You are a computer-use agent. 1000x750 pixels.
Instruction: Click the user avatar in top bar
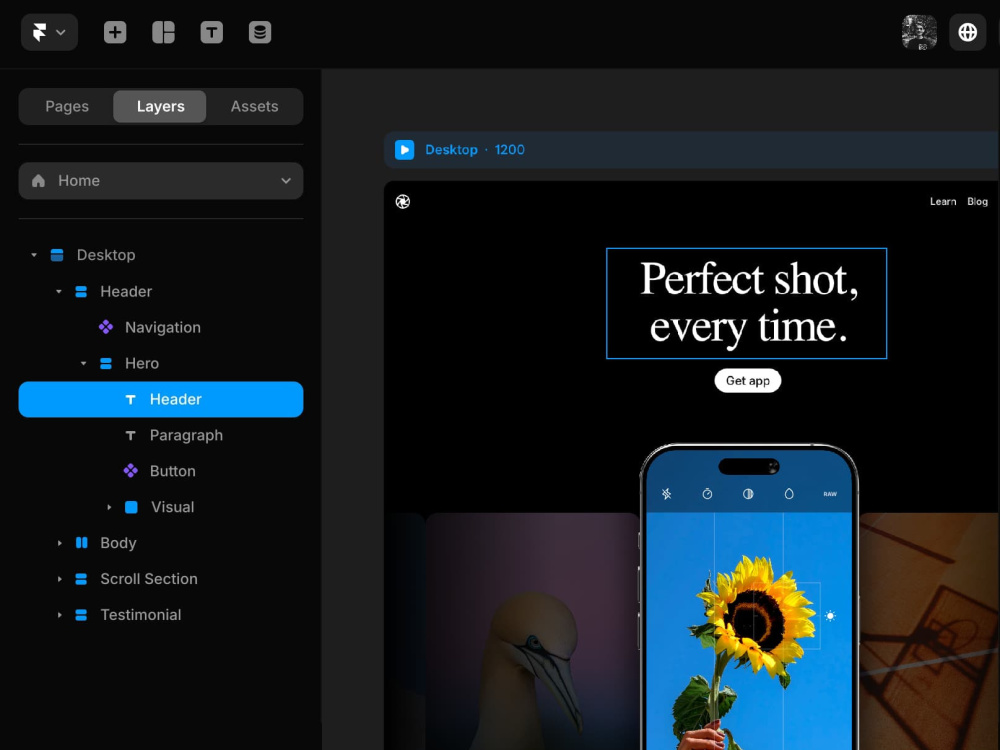pos(919,32)
